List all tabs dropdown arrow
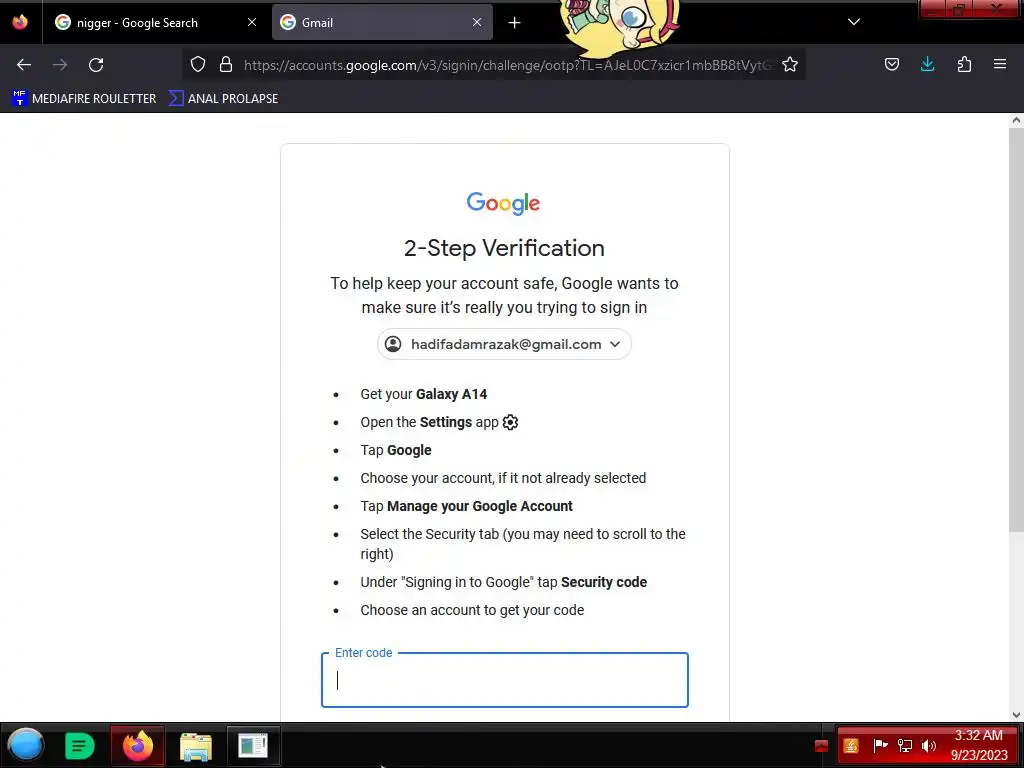The height and width of the screenshot is (768, 1024). click(854, 22)
